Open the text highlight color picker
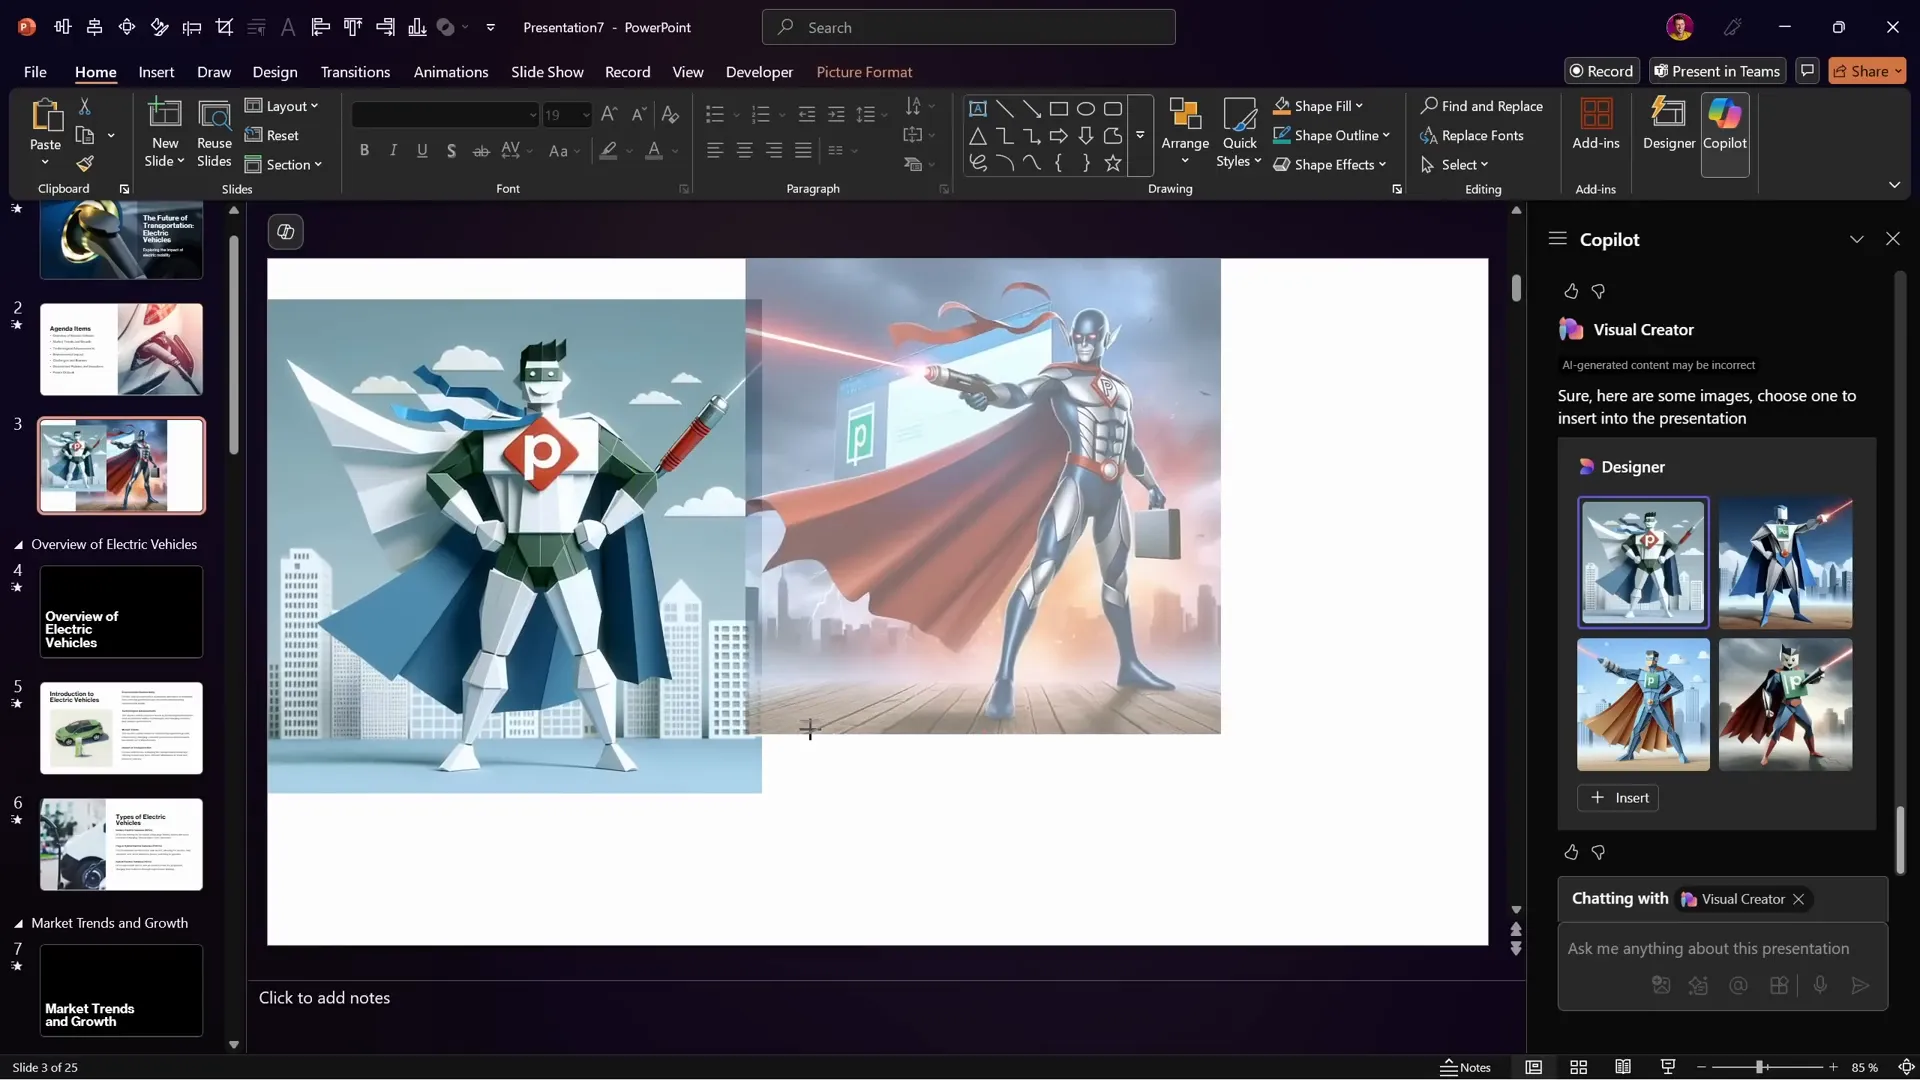The height and width of the screenshot is (1080, 1920). pyautogui.click(x=608, y=151)
